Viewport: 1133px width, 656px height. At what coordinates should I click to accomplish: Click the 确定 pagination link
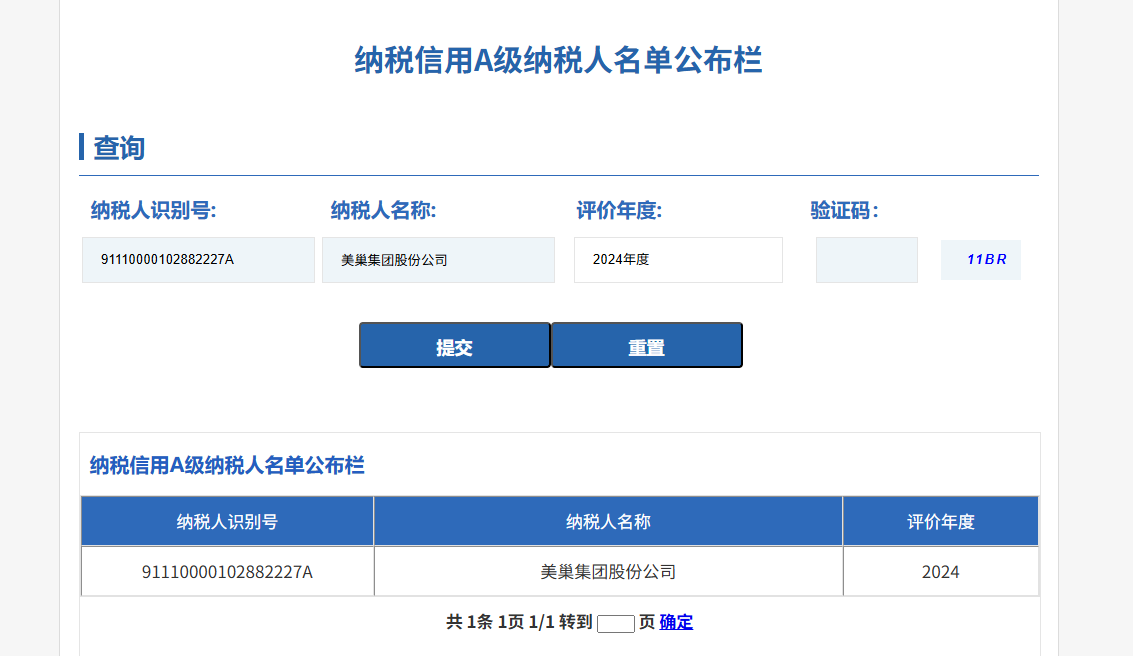pos(676,622)
